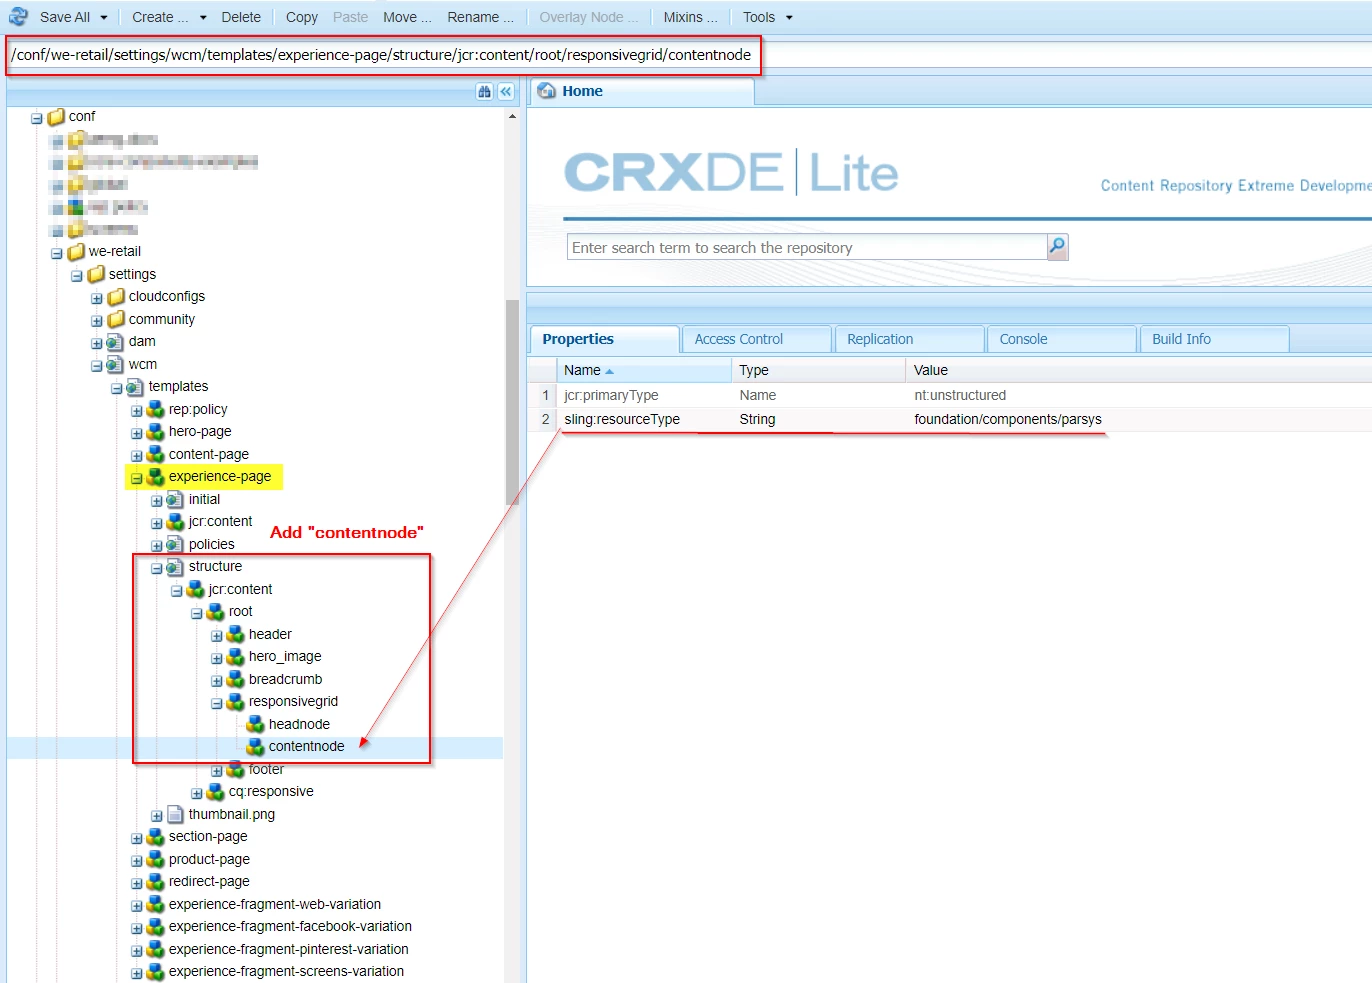
Task: Click the hero_image node icon
Action: [x=236, y=657]
